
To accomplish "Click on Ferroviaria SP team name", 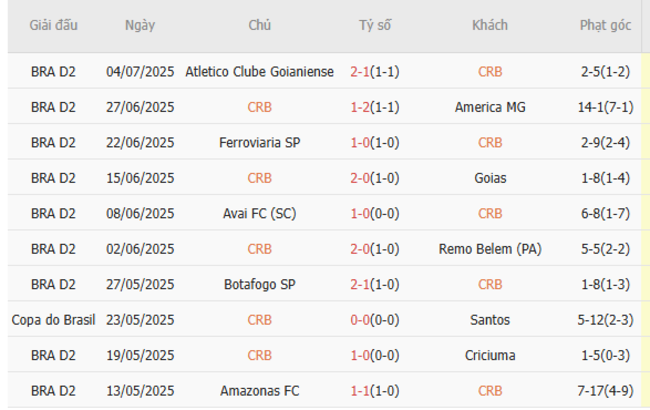I will (x=260, y=143).
